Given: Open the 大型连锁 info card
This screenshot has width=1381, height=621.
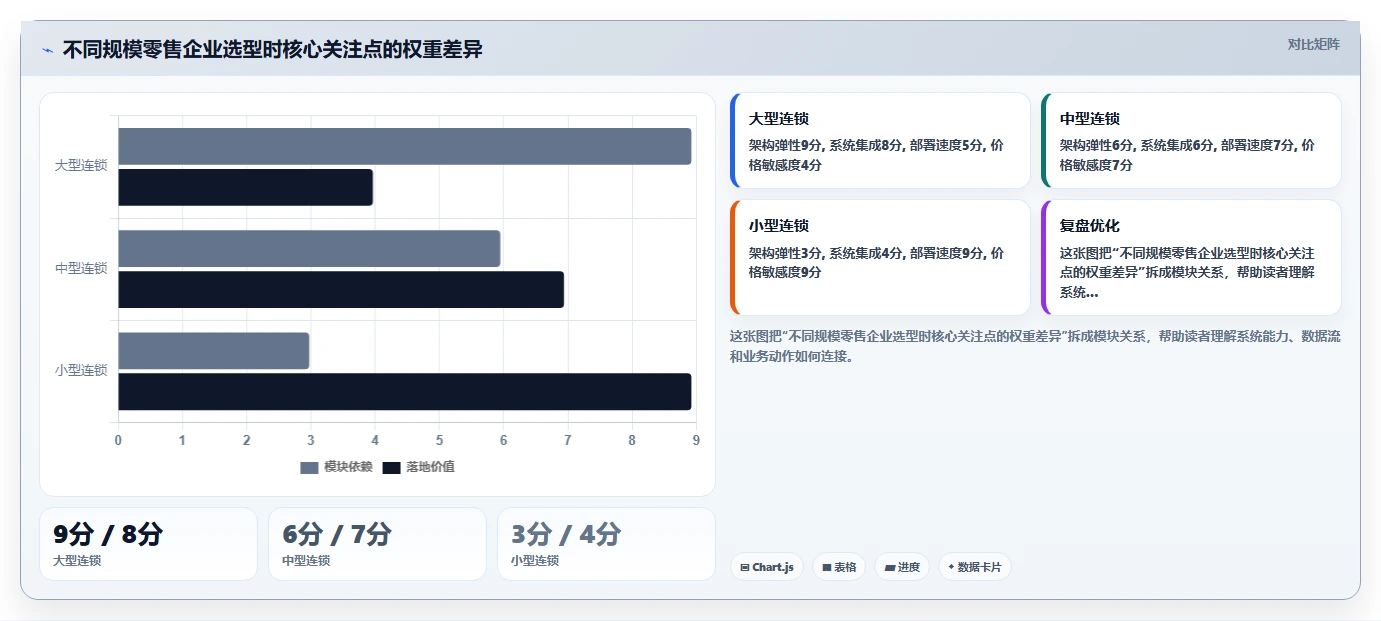Looking at the screenshot, I should point(880,141).
